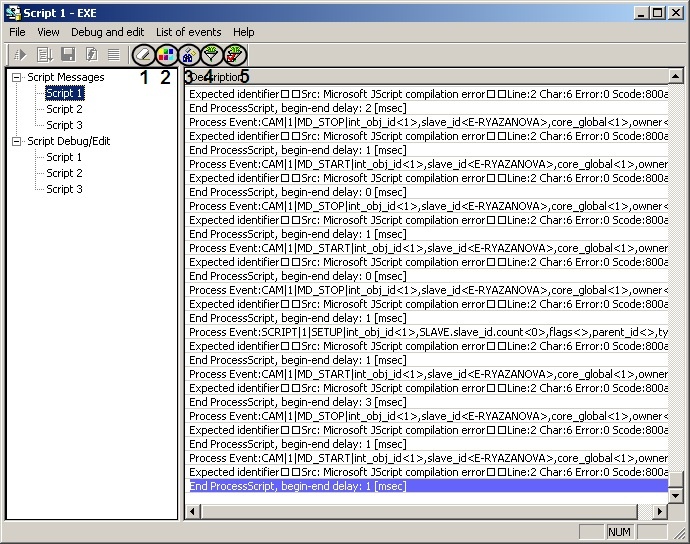Select Script 1 under Script Debug/Edit
690x544 pixels.
pos(64,157)
